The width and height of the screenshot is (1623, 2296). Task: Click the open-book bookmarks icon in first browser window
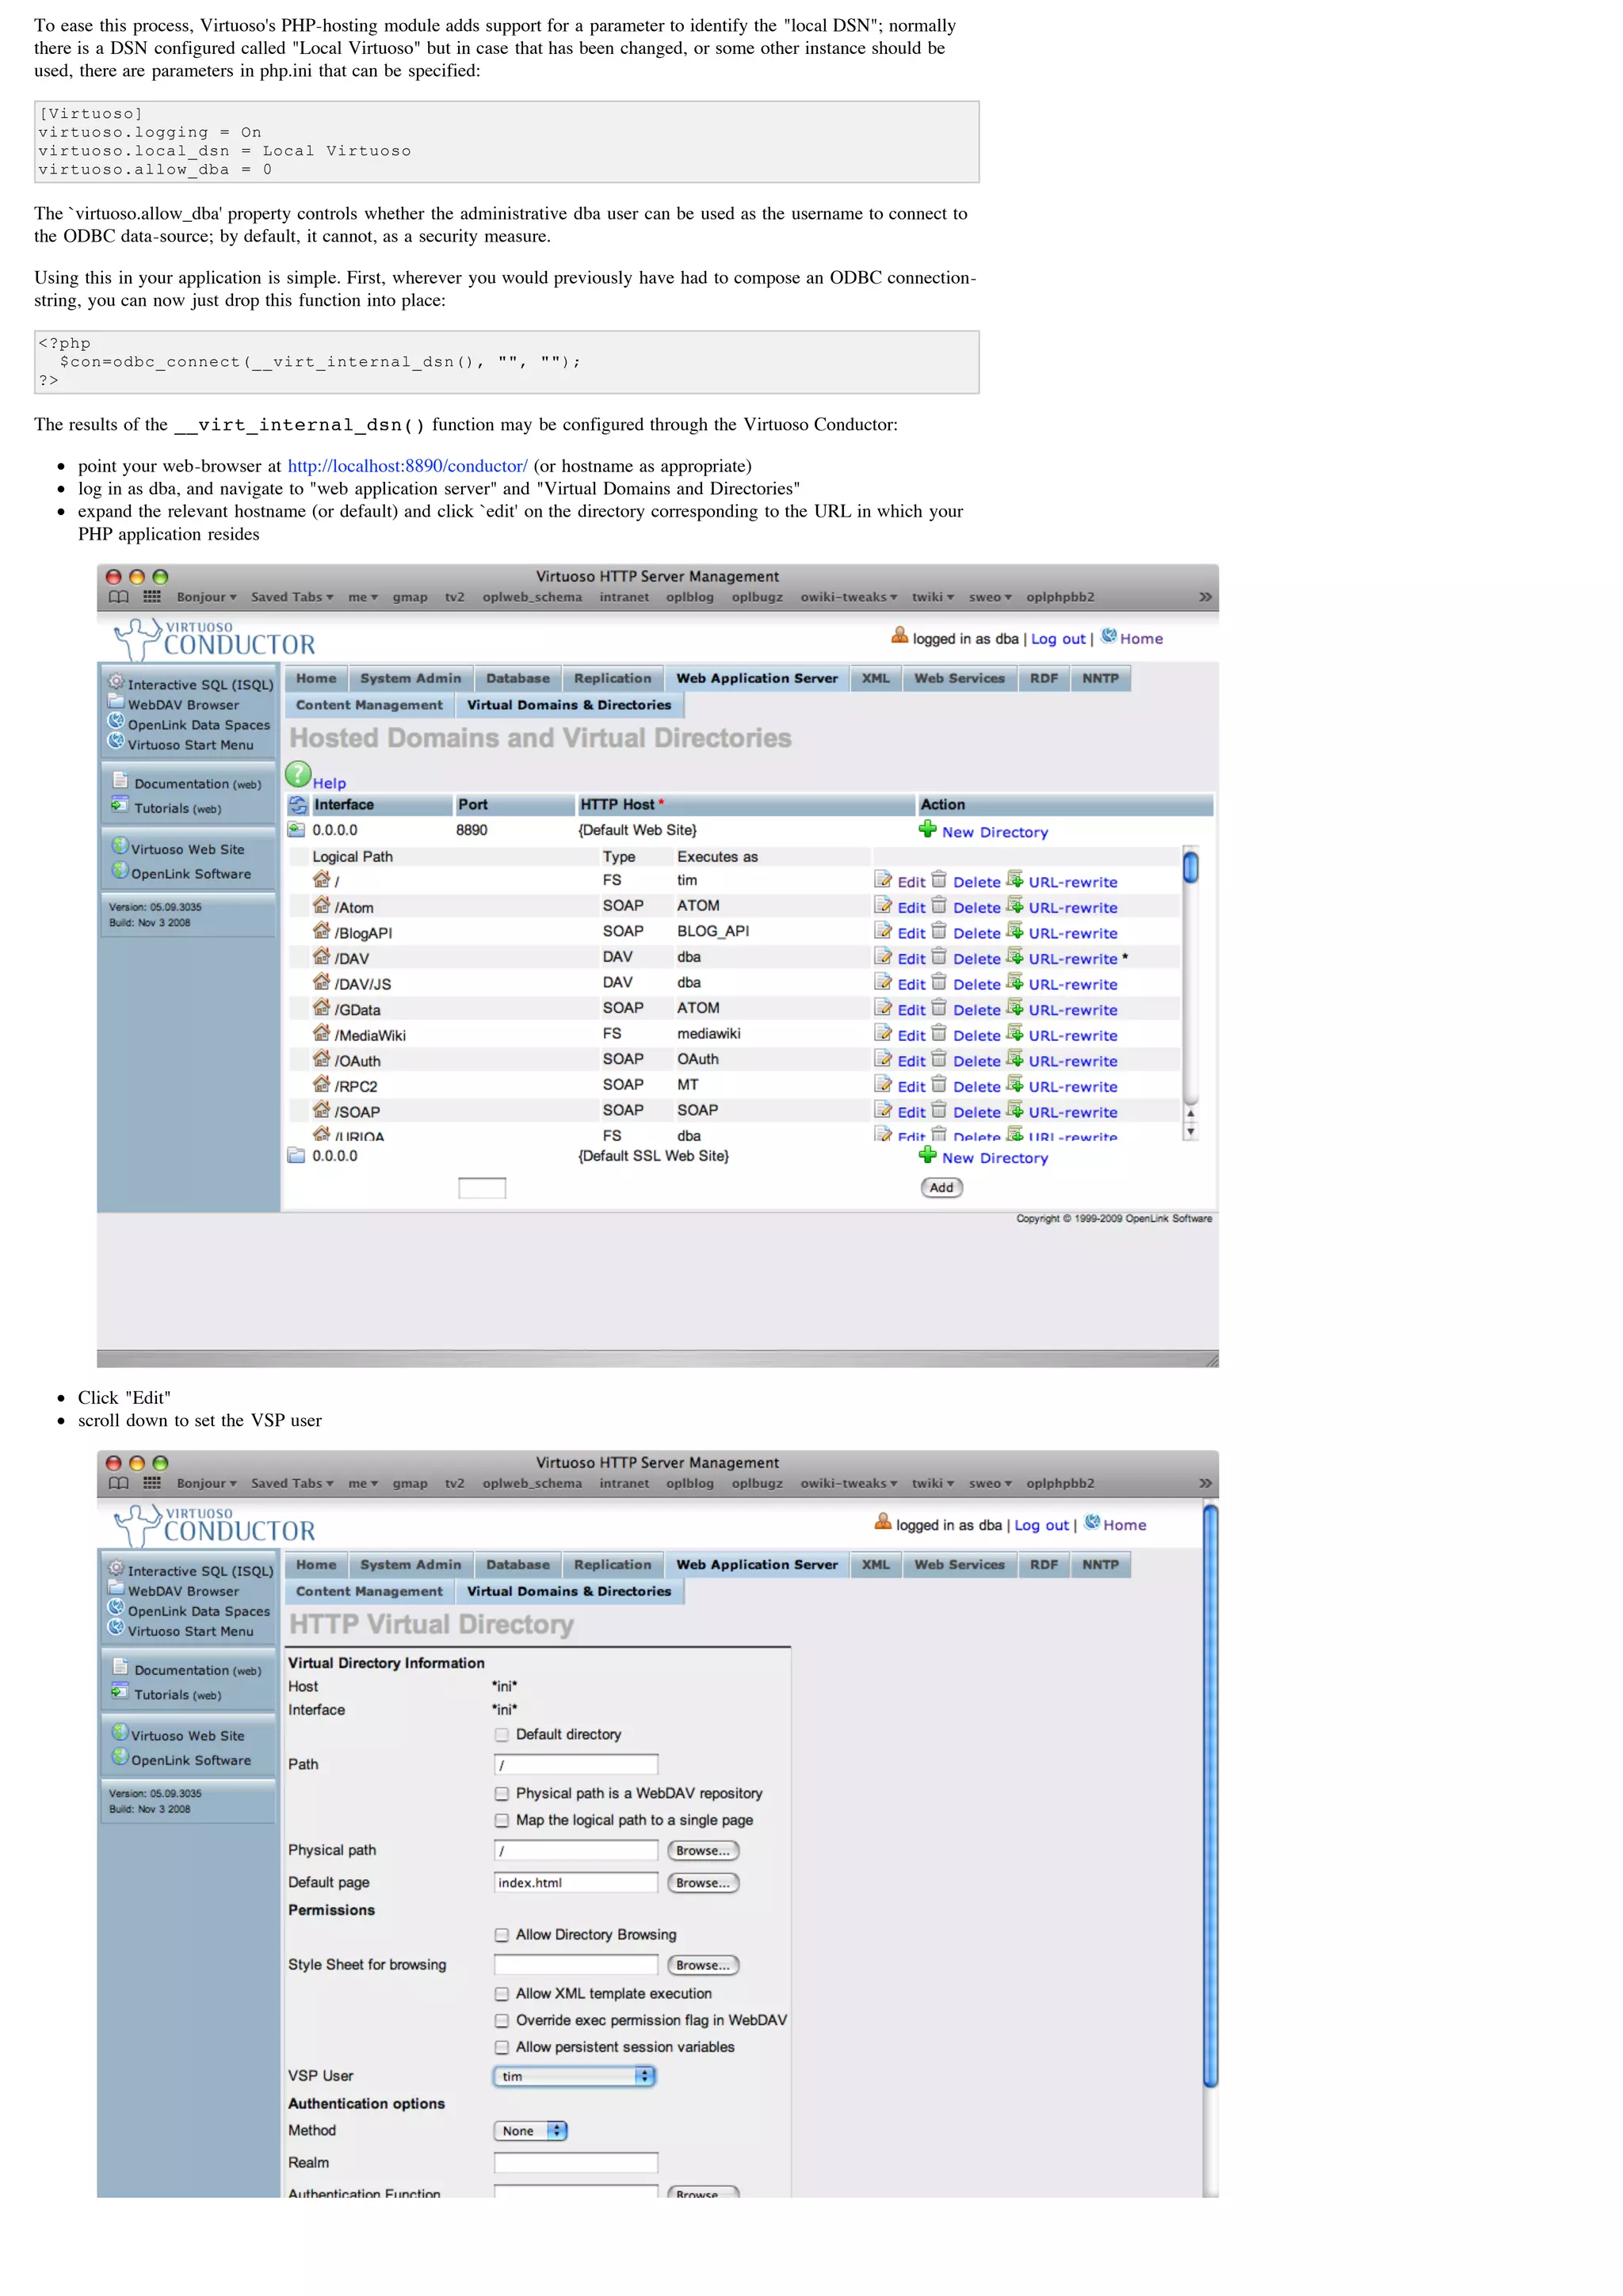click(119, 597)
